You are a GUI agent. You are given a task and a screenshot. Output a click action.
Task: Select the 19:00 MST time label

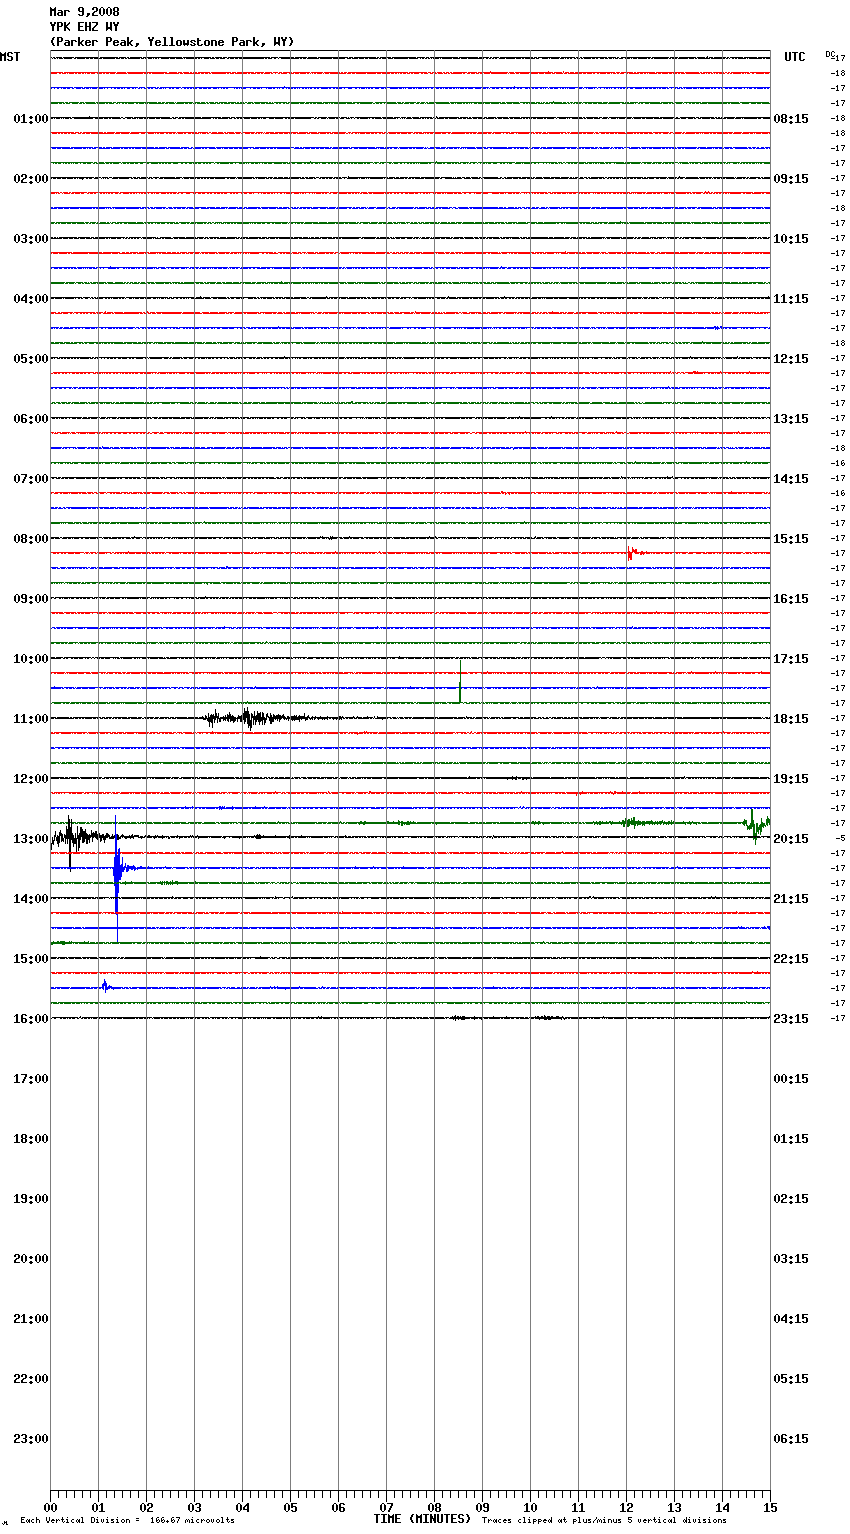[31, 1198]
